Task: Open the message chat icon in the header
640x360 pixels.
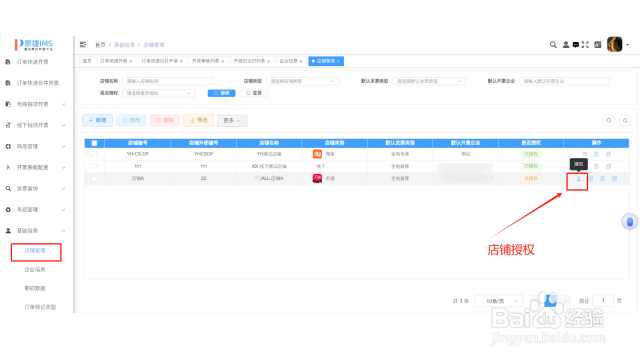Action: [x=576, y=44]
